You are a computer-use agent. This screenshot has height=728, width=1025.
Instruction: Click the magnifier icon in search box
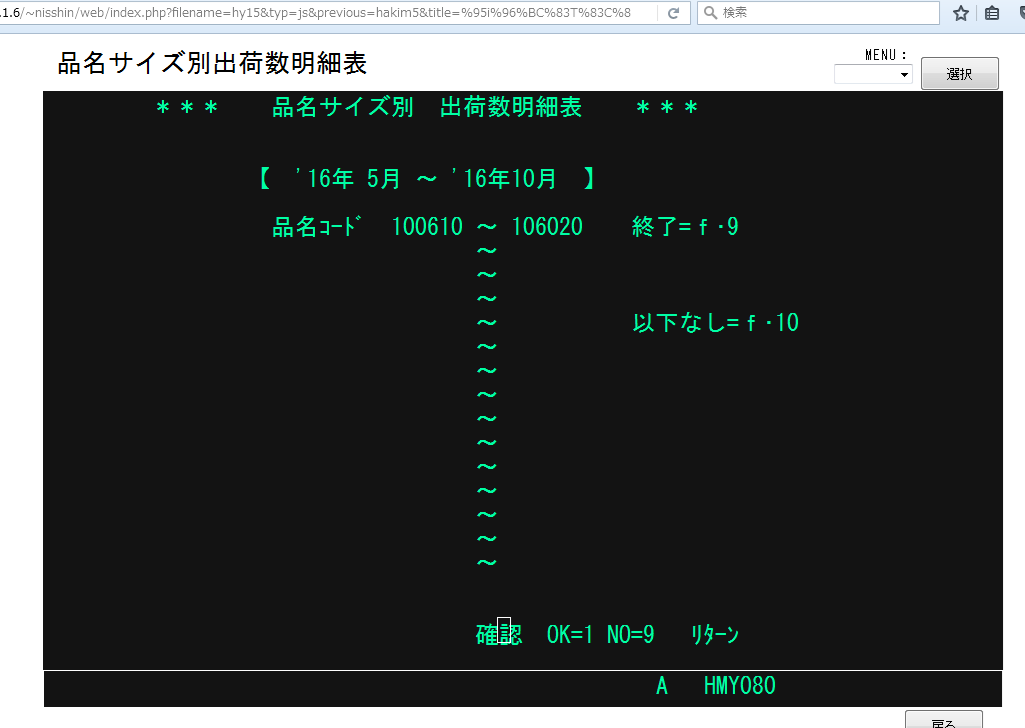[710, 13]
